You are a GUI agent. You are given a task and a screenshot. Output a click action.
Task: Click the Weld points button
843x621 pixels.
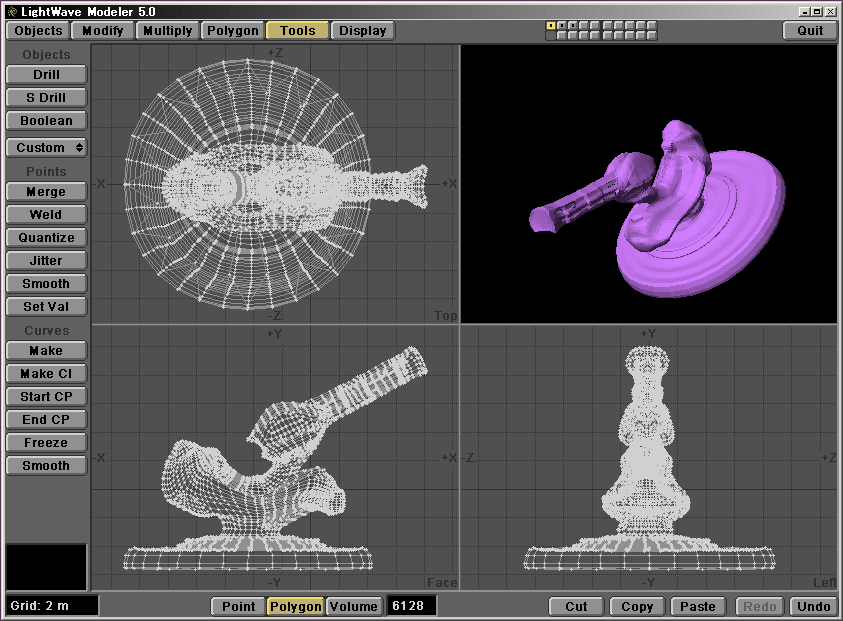pos(46,215)
